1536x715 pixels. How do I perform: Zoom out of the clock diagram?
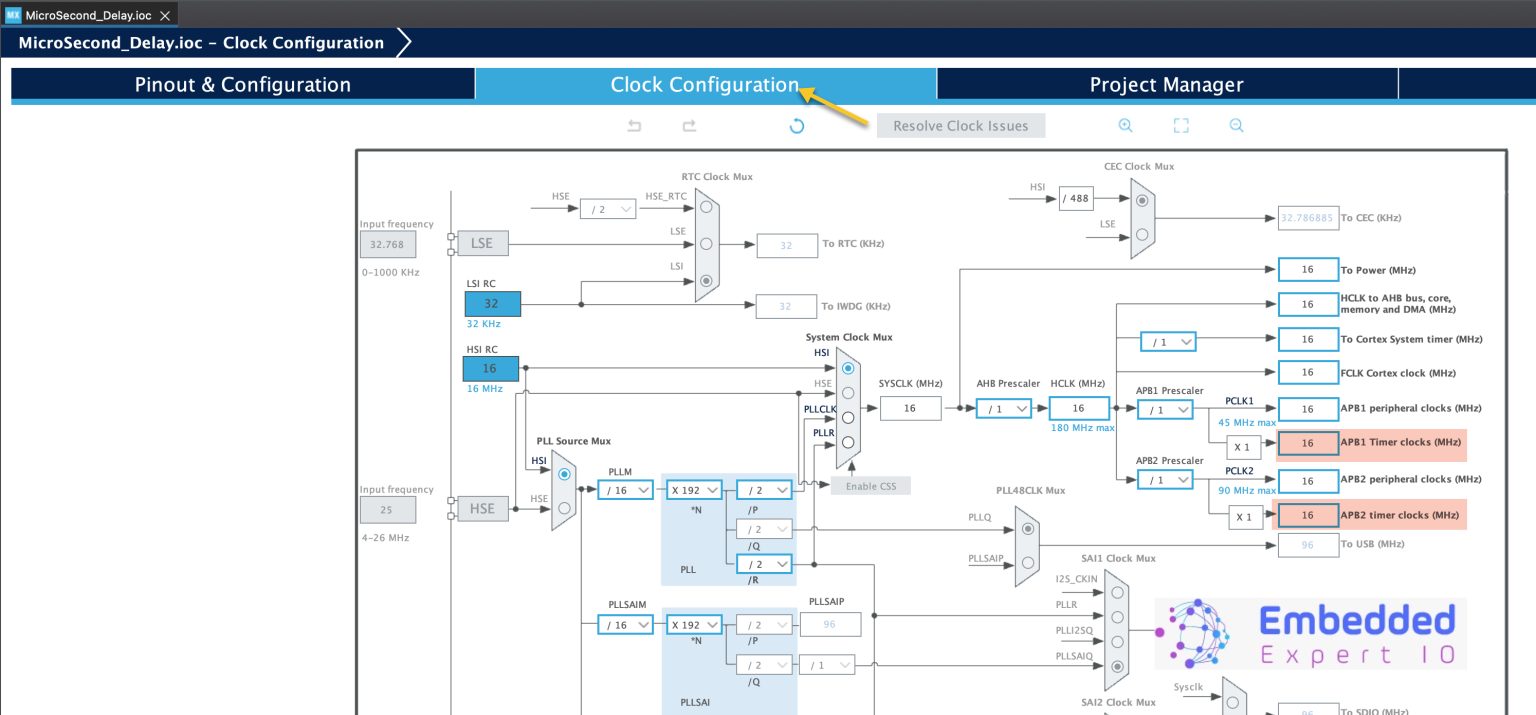point(1236,125)
